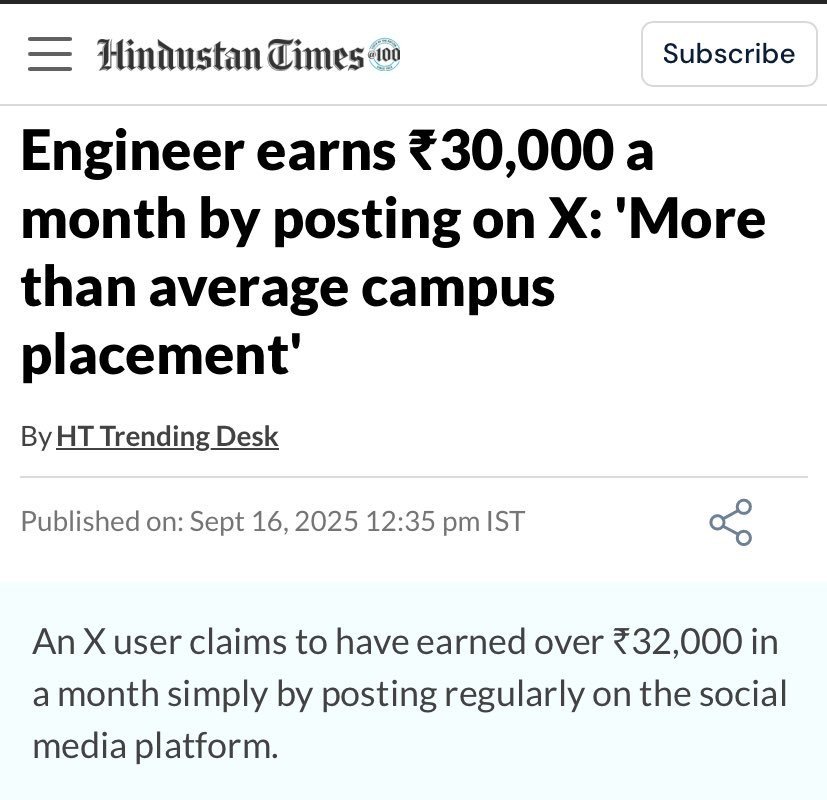Click the word 'Times' in the masthead

point(316,55)
